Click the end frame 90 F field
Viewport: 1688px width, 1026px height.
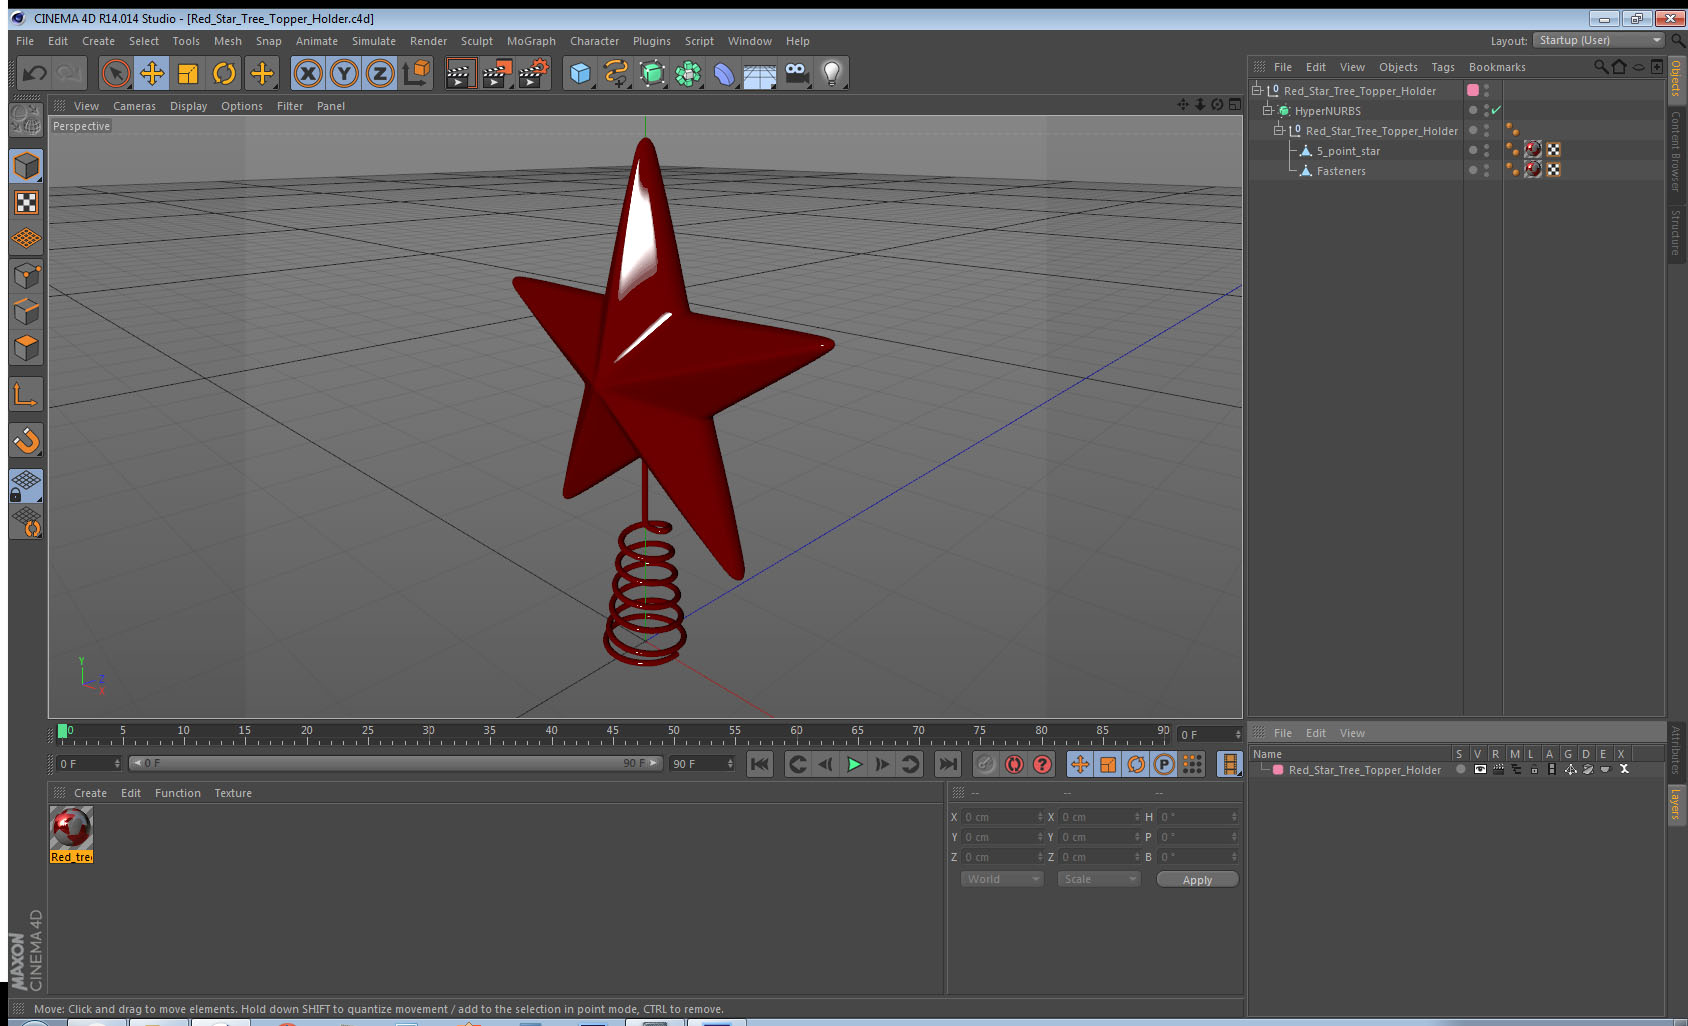pos(702,763)
